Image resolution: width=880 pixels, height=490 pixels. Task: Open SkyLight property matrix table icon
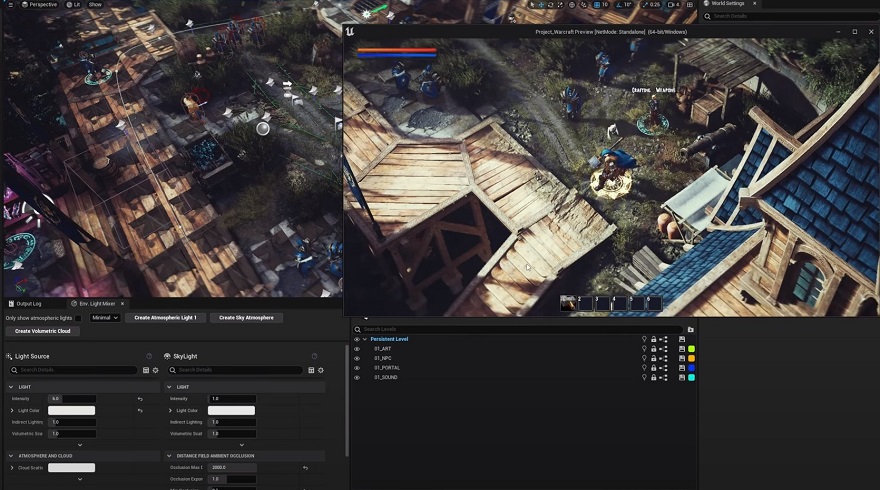[311, 370]
